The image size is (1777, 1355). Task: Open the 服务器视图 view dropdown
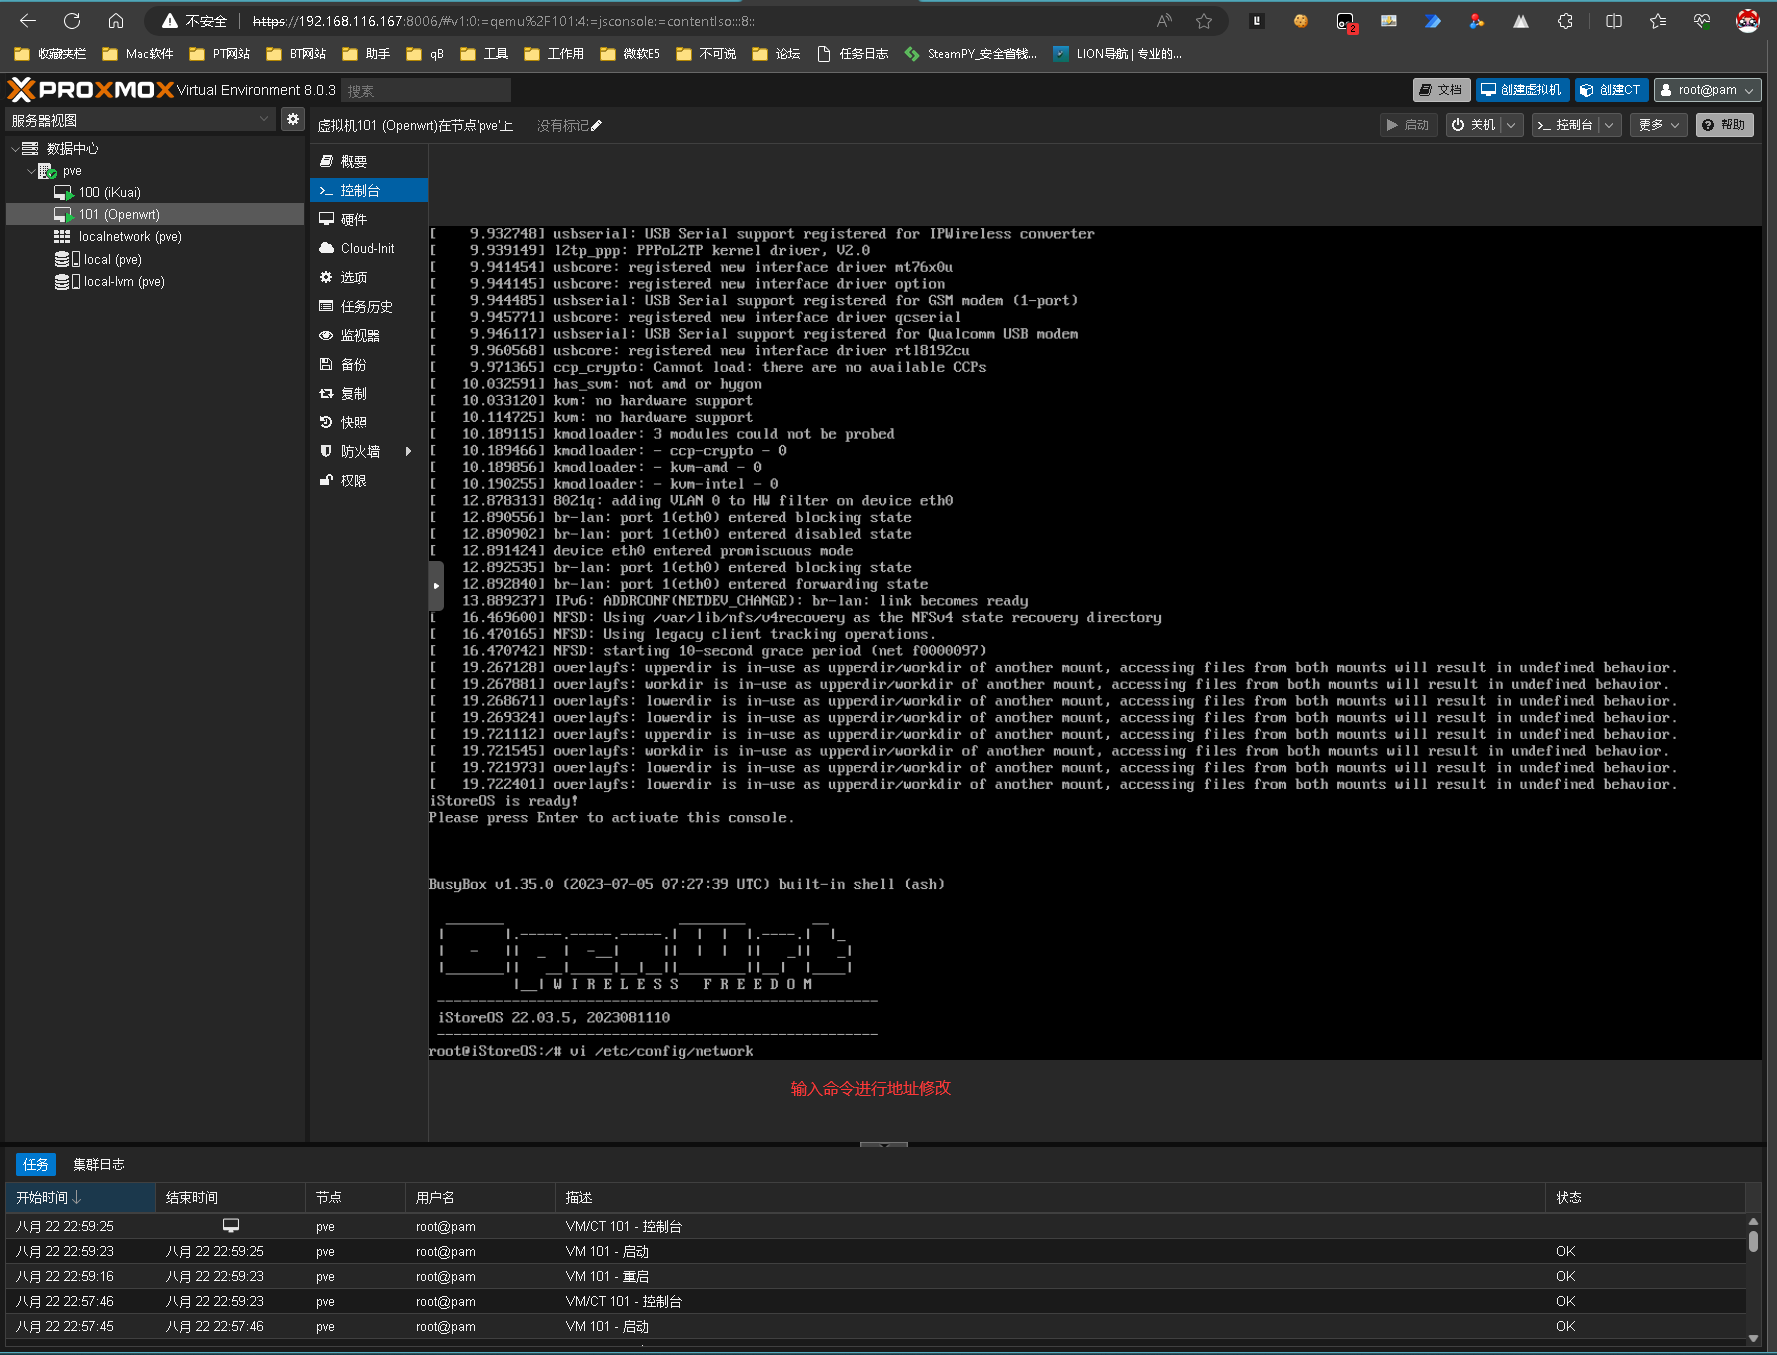[140, 120]
